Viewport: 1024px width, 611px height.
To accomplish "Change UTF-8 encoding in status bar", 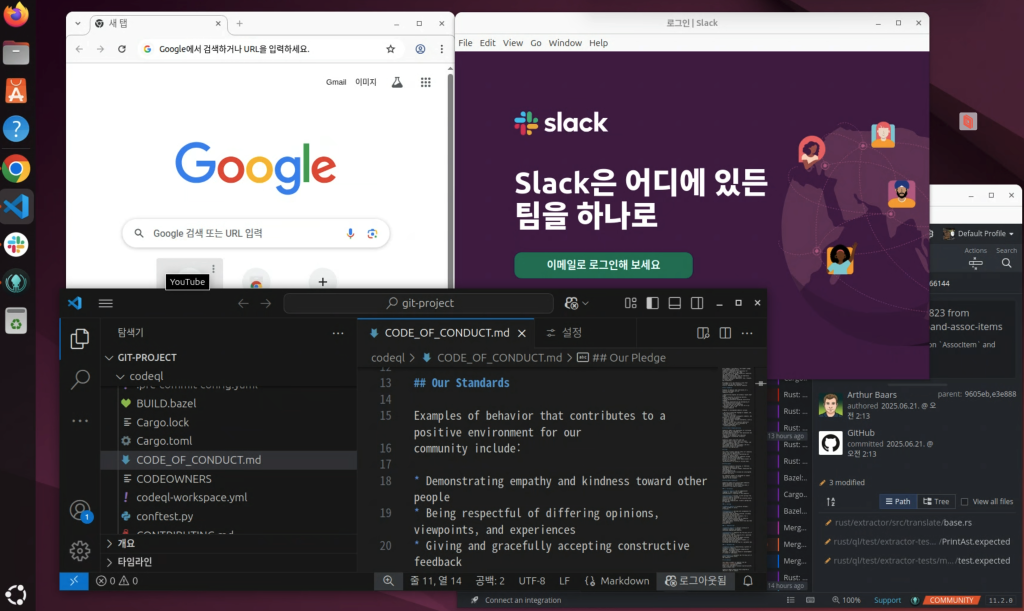I will click(532, 580).
